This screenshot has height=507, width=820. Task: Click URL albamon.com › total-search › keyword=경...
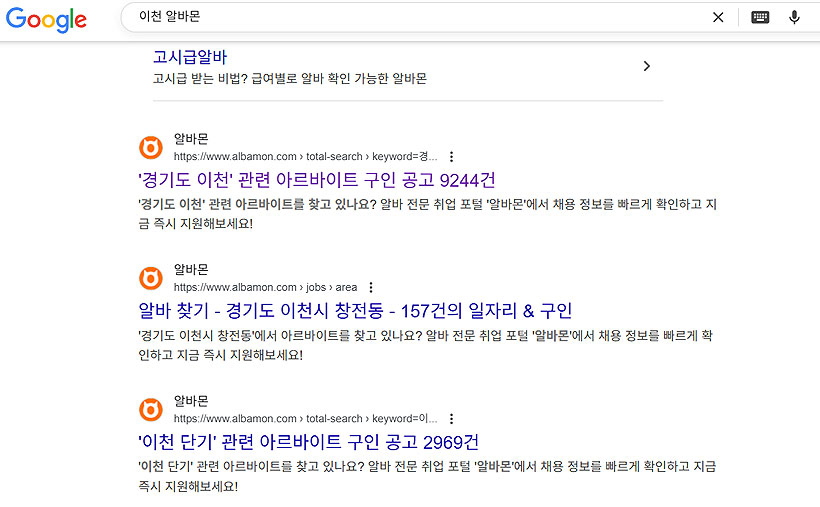tap(305, 156)
